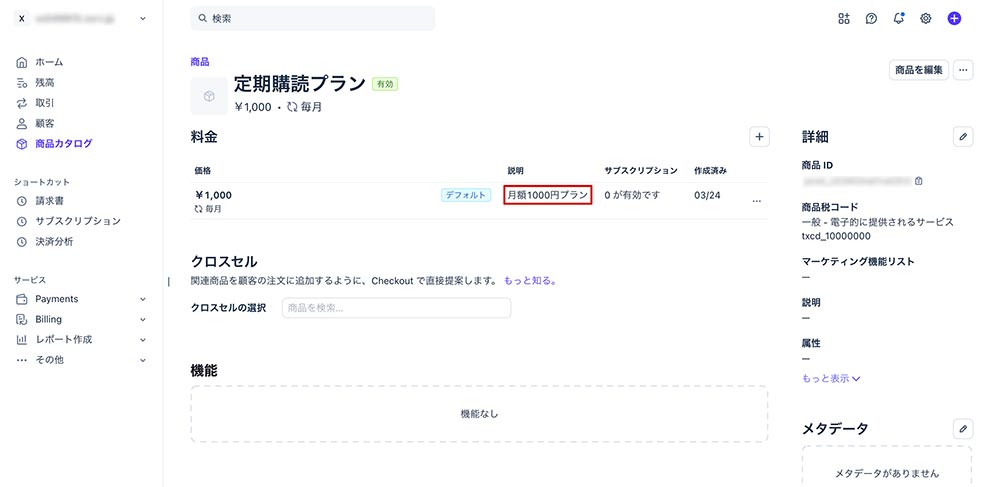
Task: Edit metadata with pencil icon
Action: click(x=963, y=428)
